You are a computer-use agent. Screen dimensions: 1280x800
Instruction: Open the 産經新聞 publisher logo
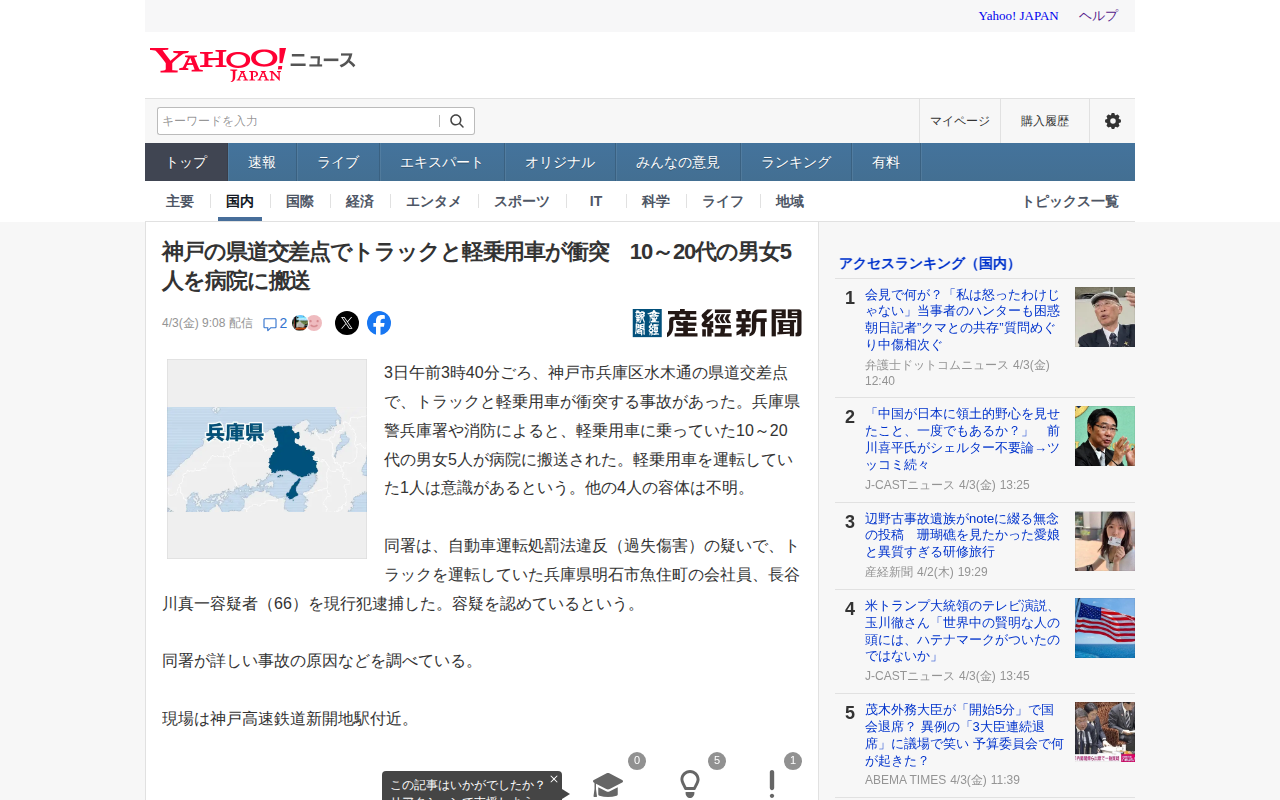pyautogui.click(x=717, y=323)
